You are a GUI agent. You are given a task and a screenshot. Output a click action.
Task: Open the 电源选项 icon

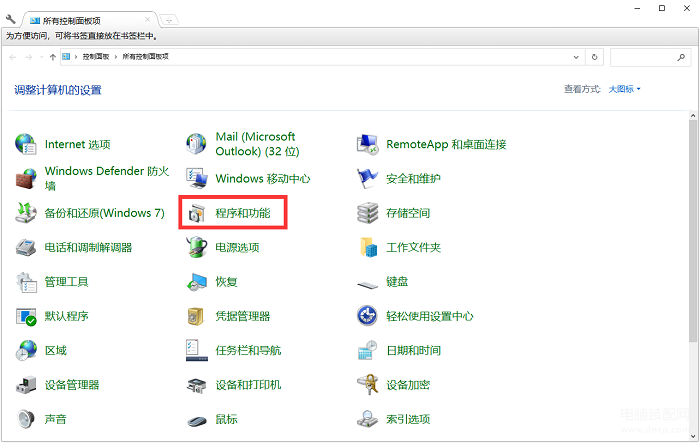[x=197, y=248]
